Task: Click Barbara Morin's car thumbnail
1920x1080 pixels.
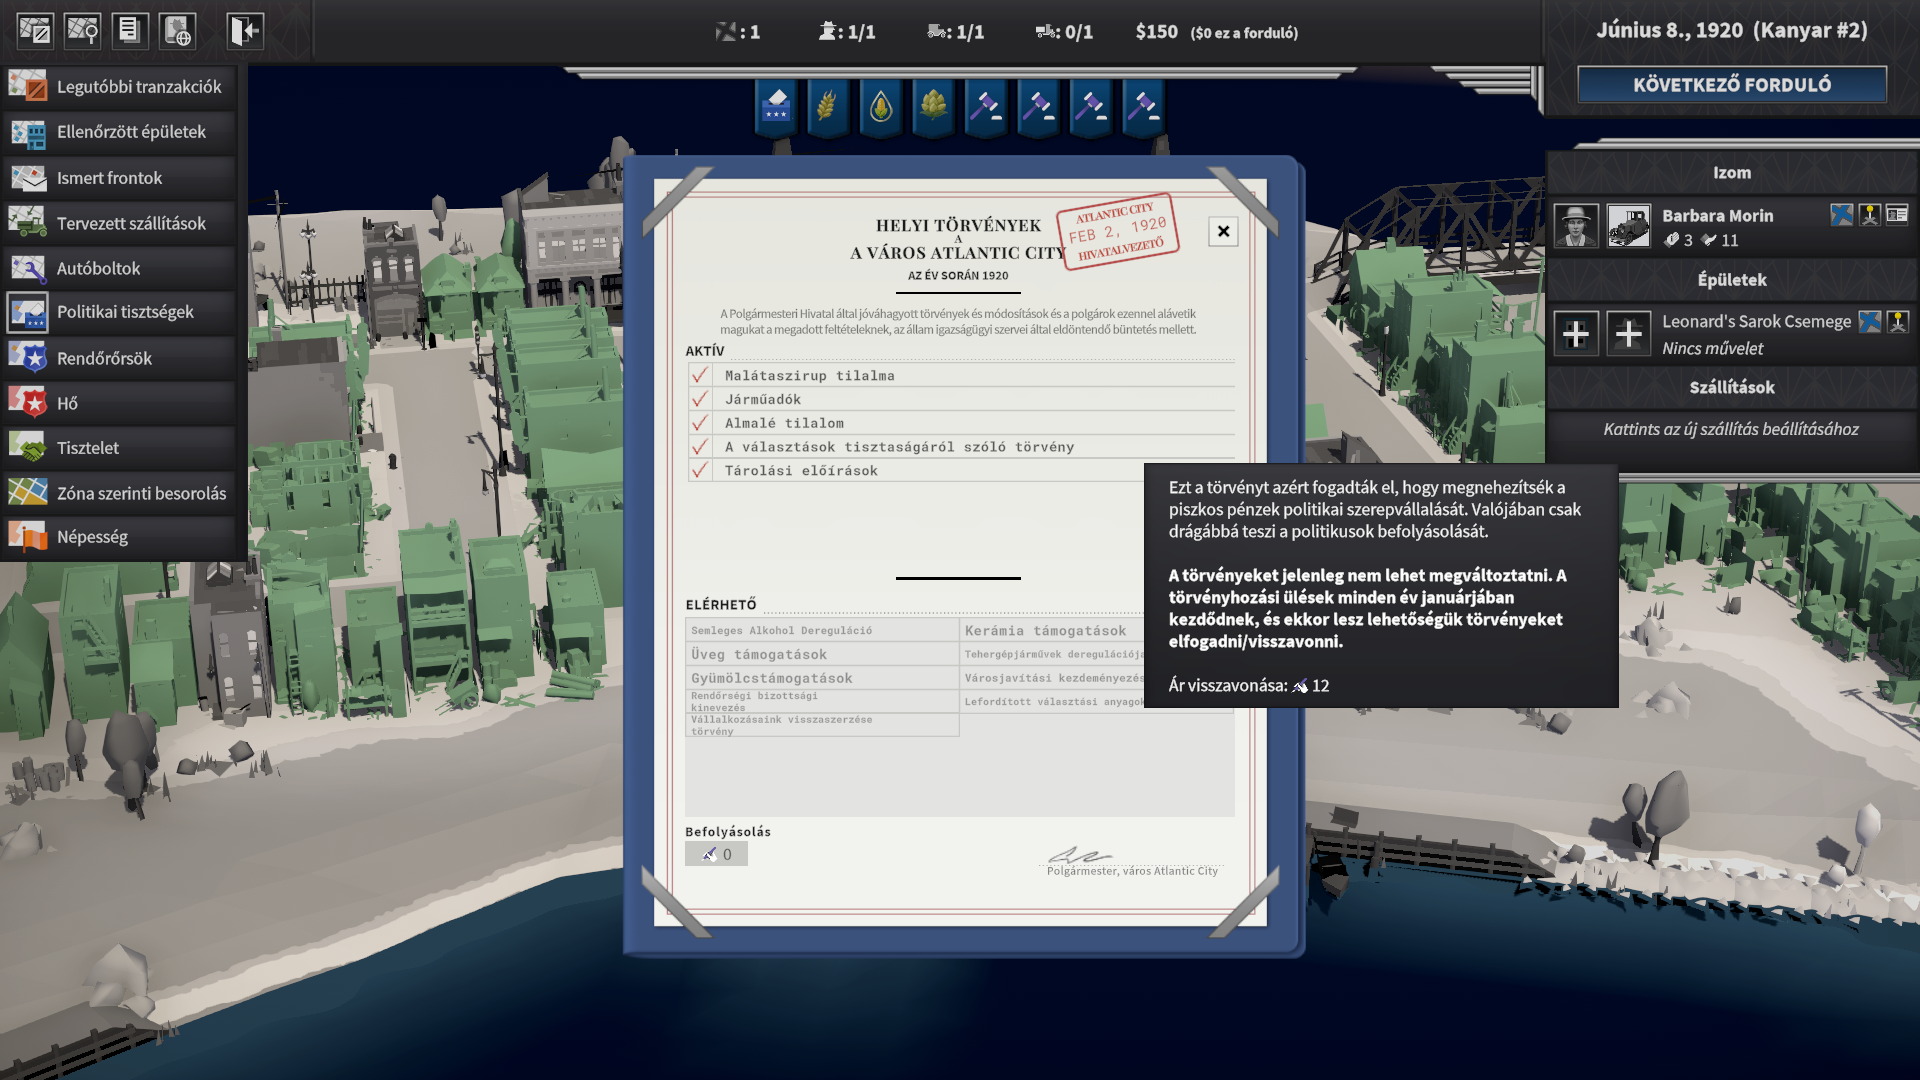Action: click(1628, 226)
